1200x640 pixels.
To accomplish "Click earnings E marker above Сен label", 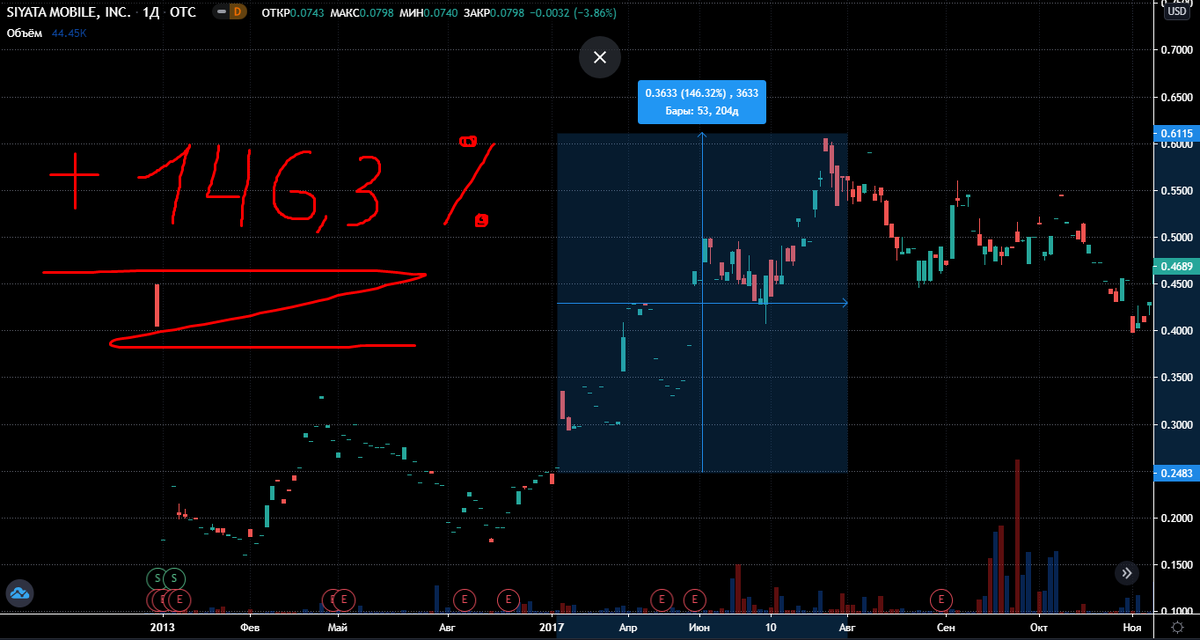I will pos(942,599).
